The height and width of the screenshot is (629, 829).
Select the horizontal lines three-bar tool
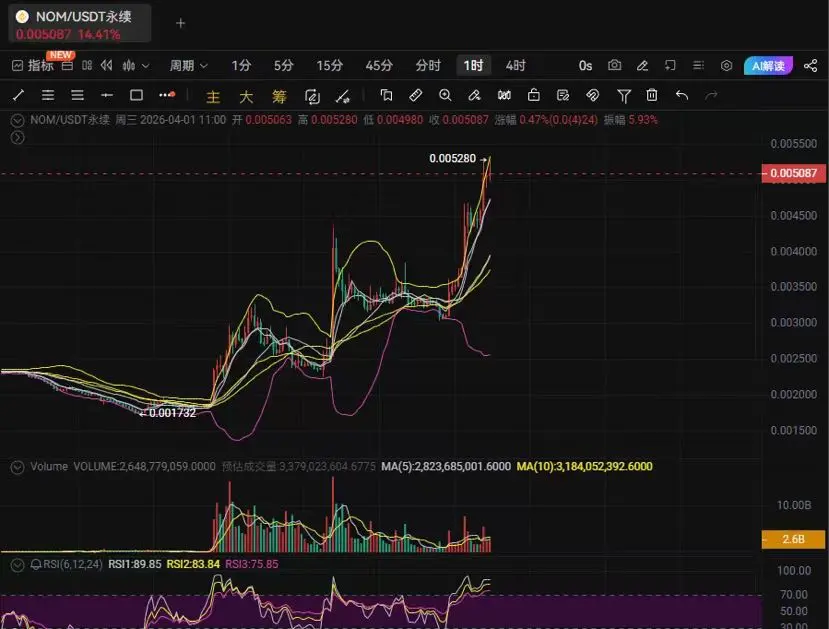(78, 95)
